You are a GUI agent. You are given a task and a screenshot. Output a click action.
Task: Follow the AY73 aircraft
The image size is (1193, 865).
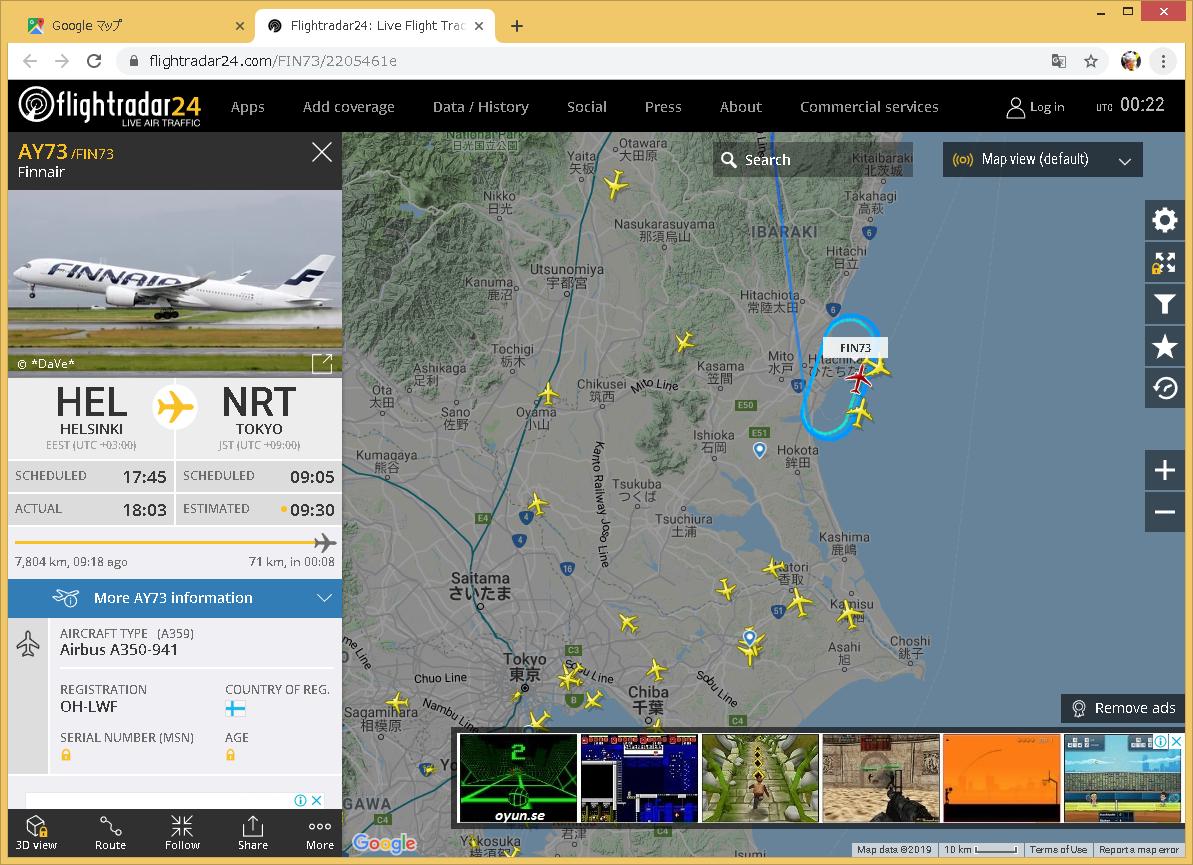click(x=182, y=832)
